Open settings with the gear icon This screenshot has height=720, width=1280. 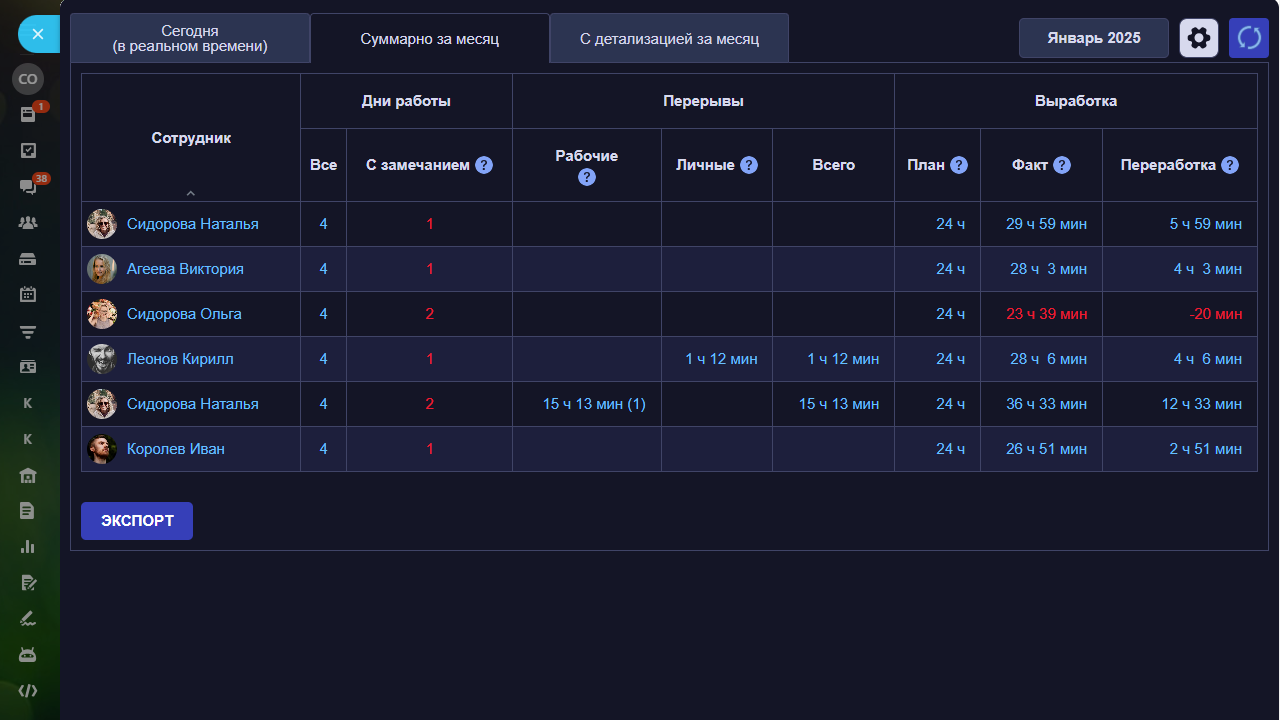1198,38
